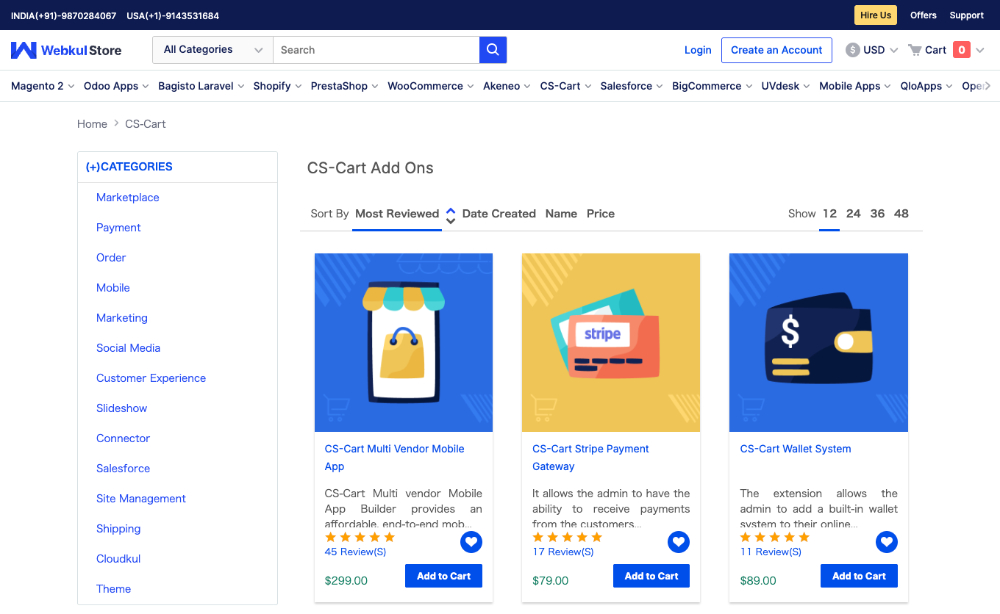1000x614 pixels.
Task: Expand the (+)CATEGORIES sidebar header
Action: point(129,167)
